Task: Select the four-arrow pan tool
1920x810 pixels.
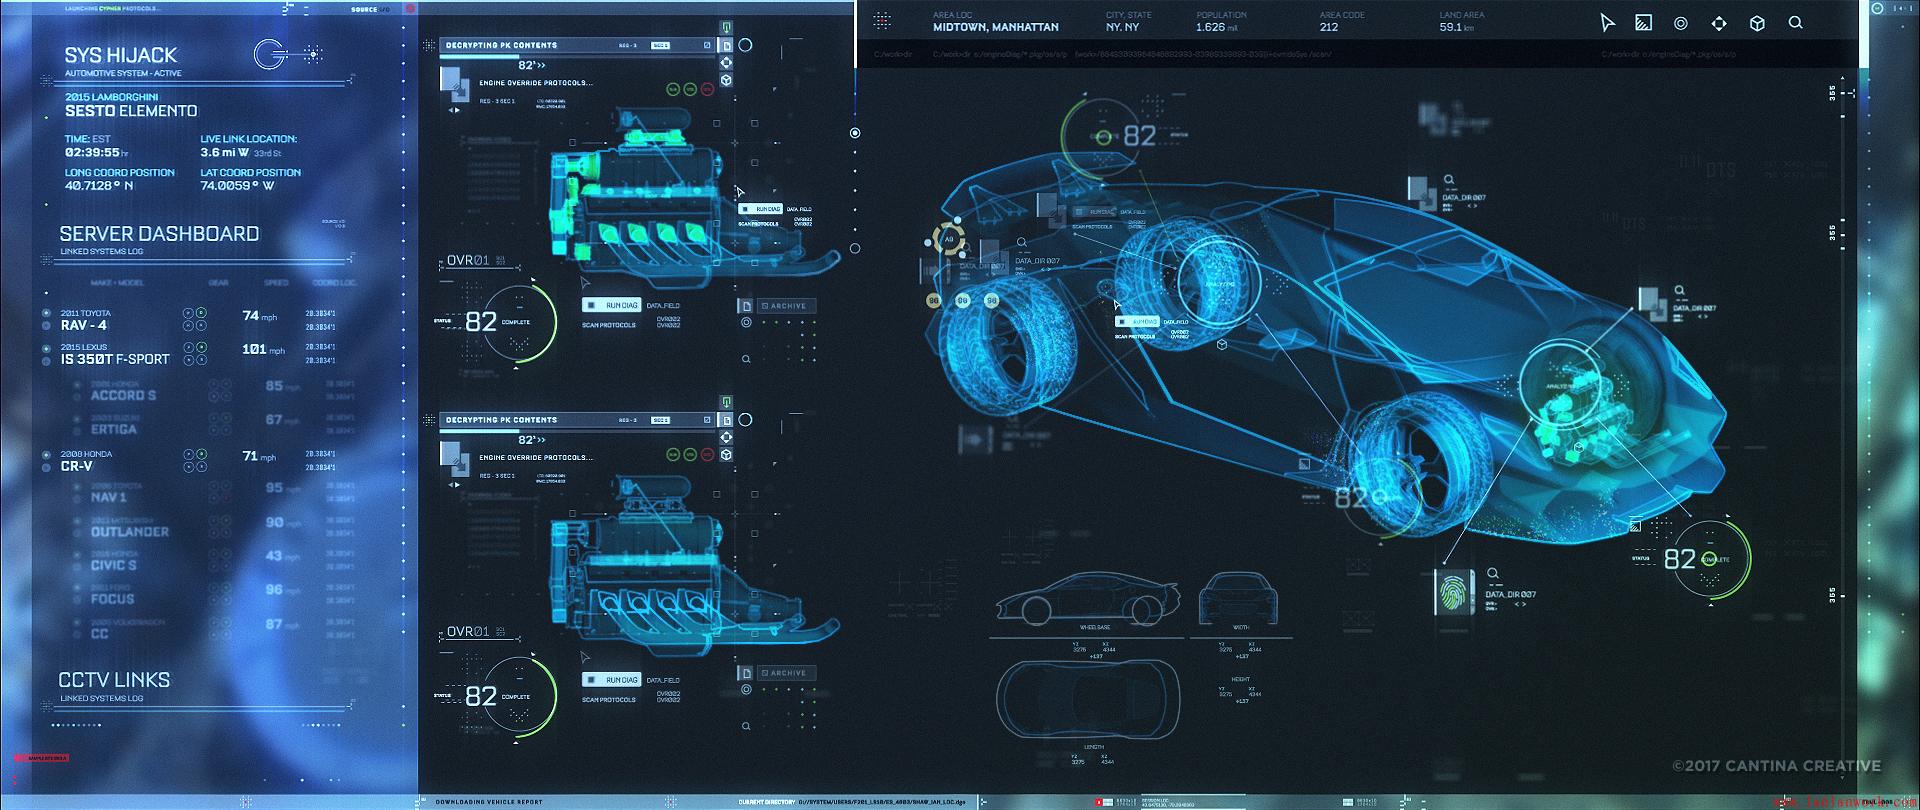Action: click(1719, 23)
